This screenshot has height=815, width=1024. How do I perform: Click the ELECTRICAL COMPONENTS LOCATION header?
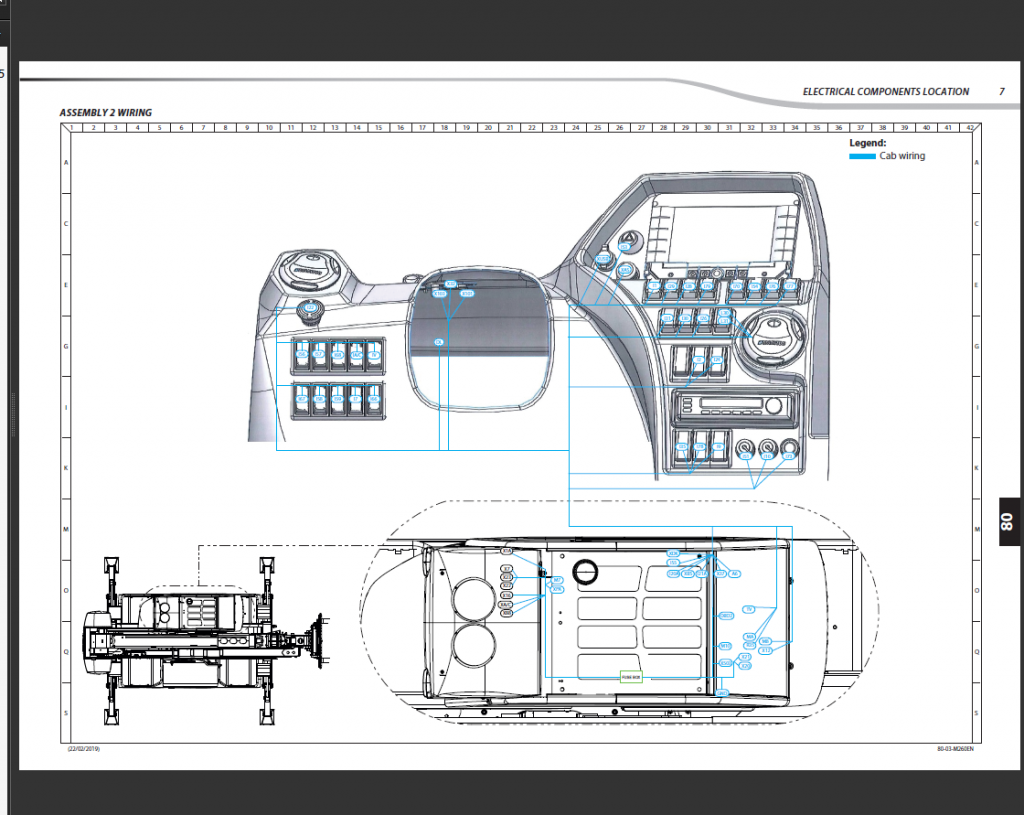tap(886, 91)
